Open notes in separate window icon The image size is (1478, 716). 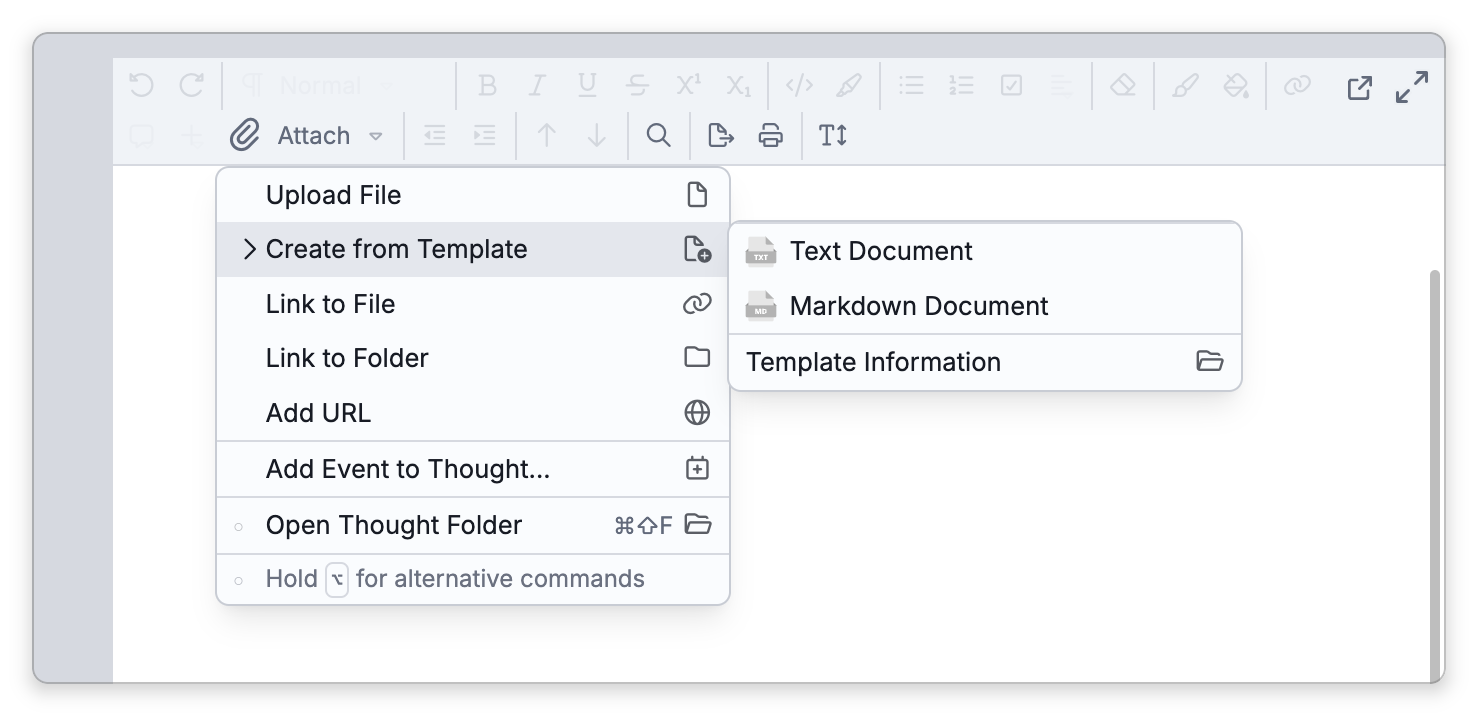tap(1360, 87)
